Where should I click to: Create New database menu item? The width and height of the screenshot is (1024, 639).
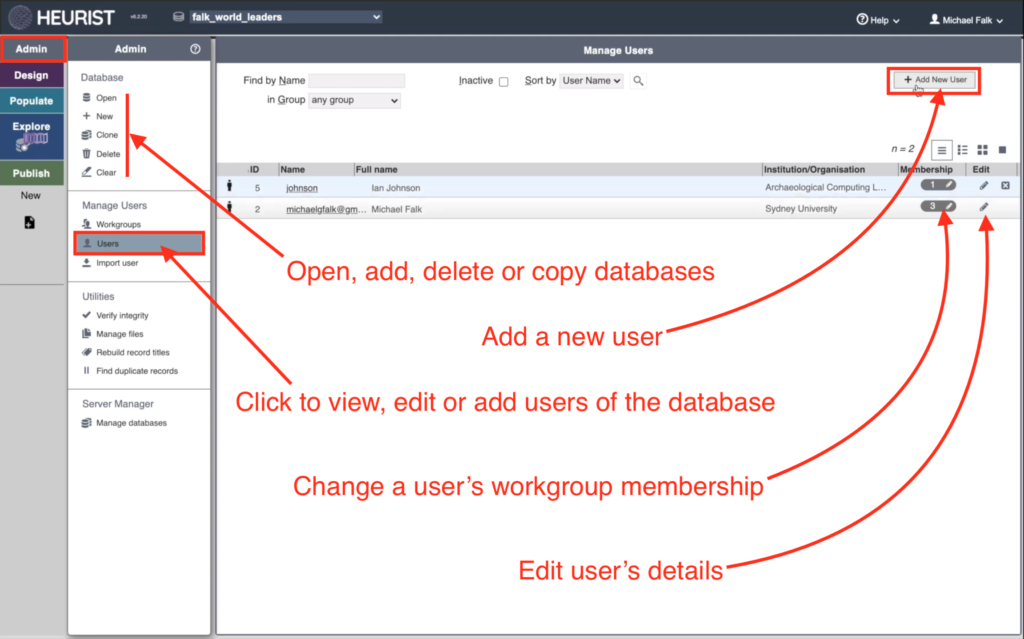pos(98,116)
